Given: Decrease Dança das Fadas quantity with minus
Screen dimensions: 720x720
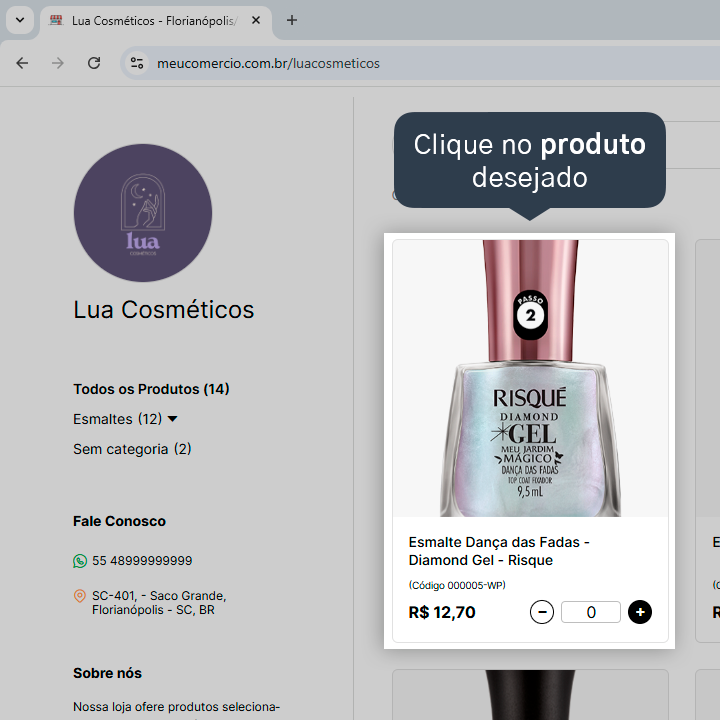Looking at the screenshot, I should [542, 612].
